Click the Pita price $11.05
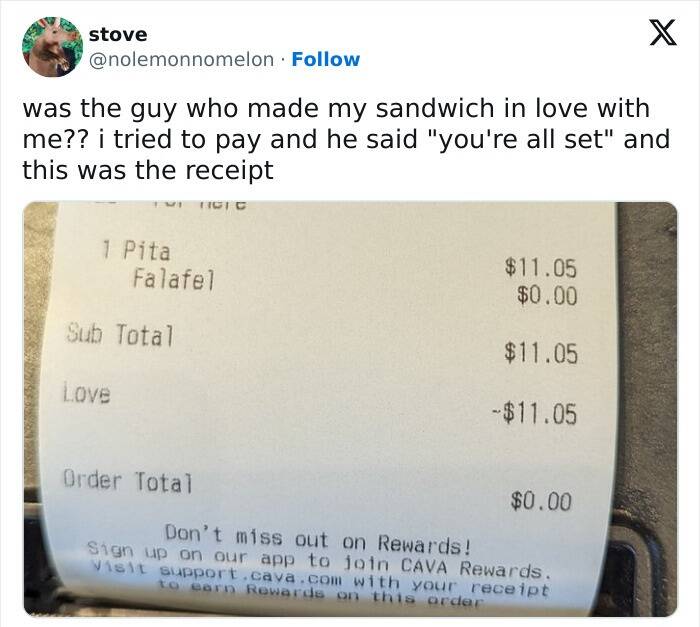The width and height of the screenshot is (700, 627). pos(541,267)
